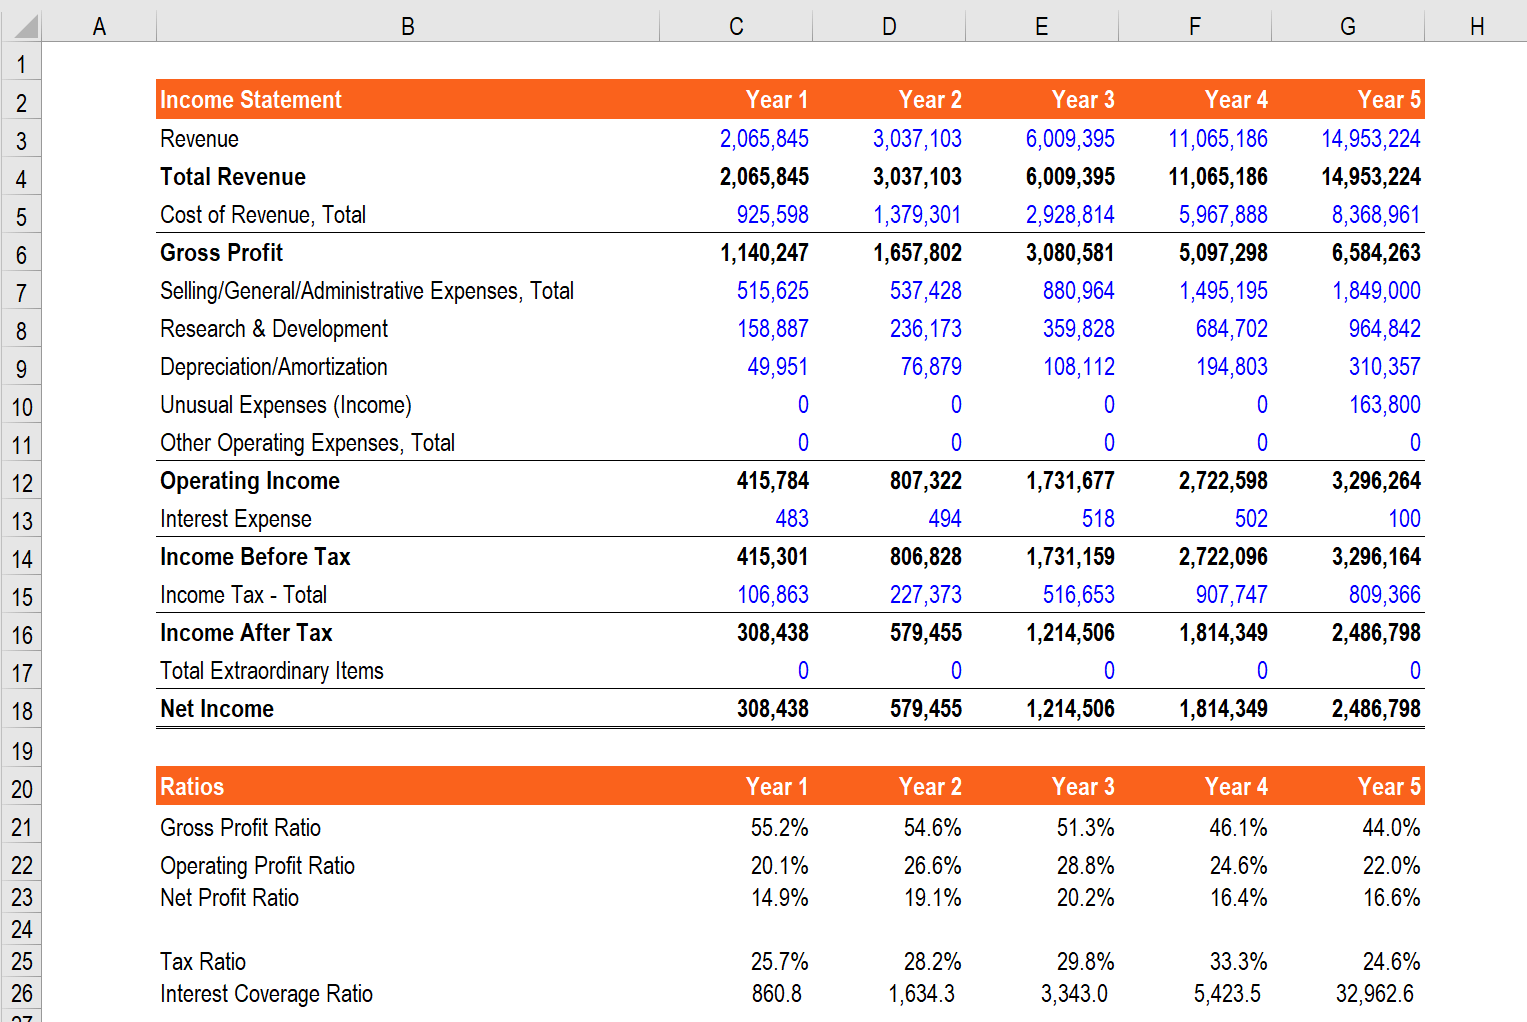
Task: Click the Gross Profit Ratio label
Action: [240, 828]
